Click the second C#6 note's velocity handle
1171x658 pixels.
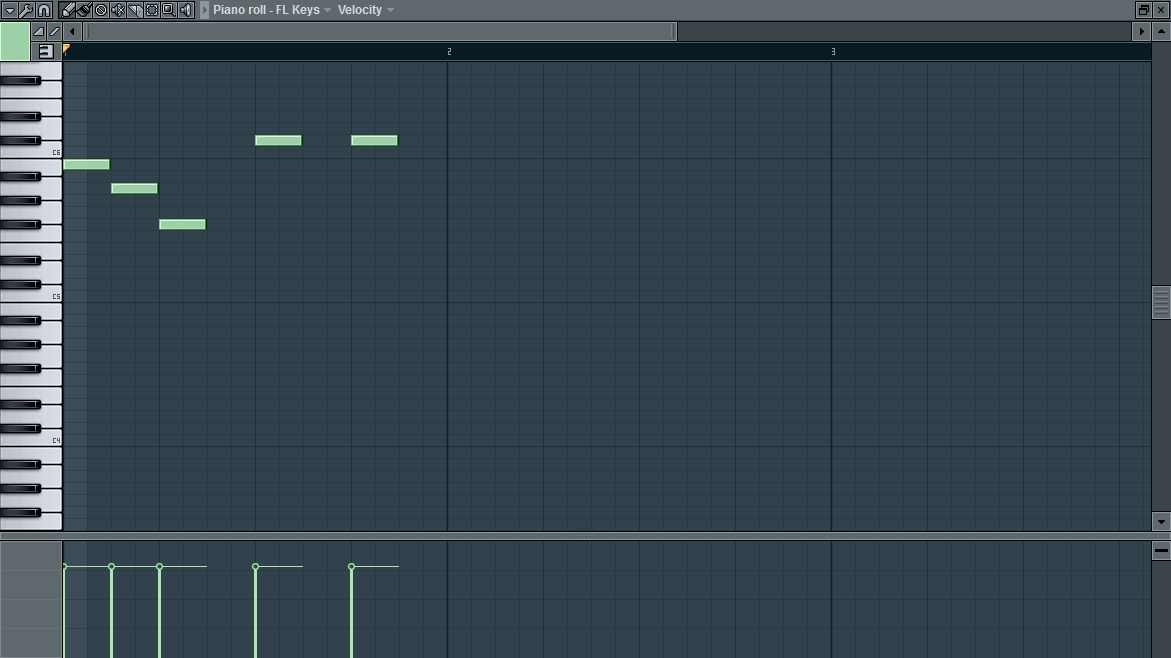coord(351,567)
